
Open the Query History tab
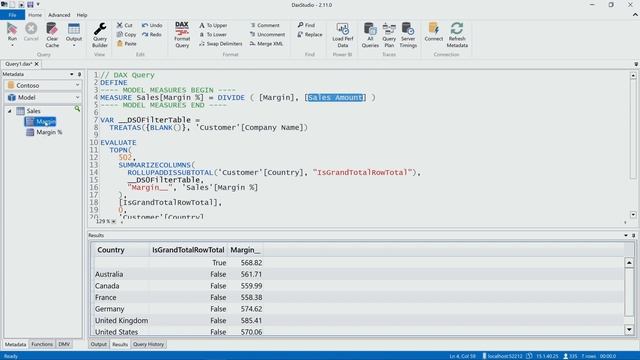point(148,344)
